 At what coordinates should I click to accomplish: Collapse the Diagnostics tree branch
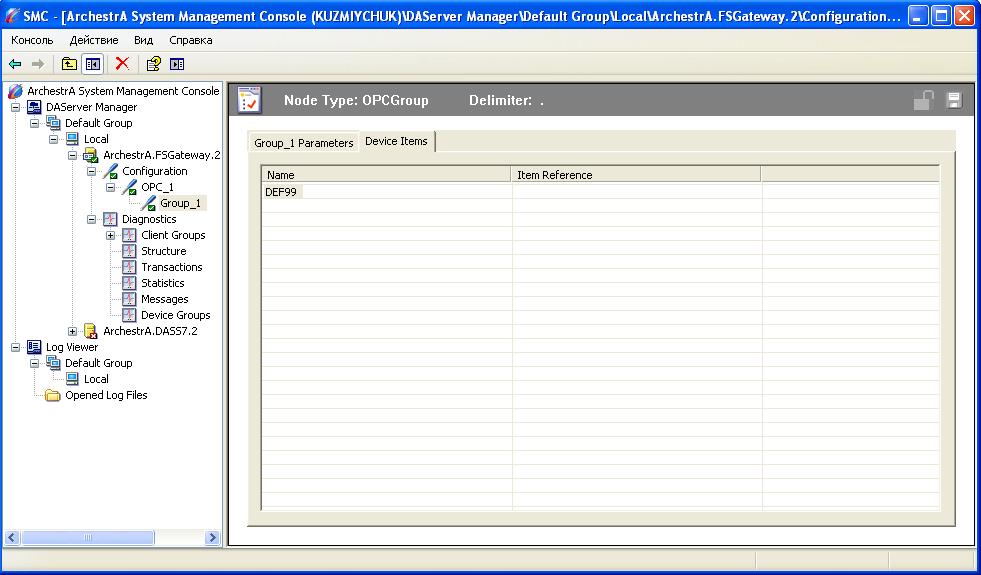[92, 219]
